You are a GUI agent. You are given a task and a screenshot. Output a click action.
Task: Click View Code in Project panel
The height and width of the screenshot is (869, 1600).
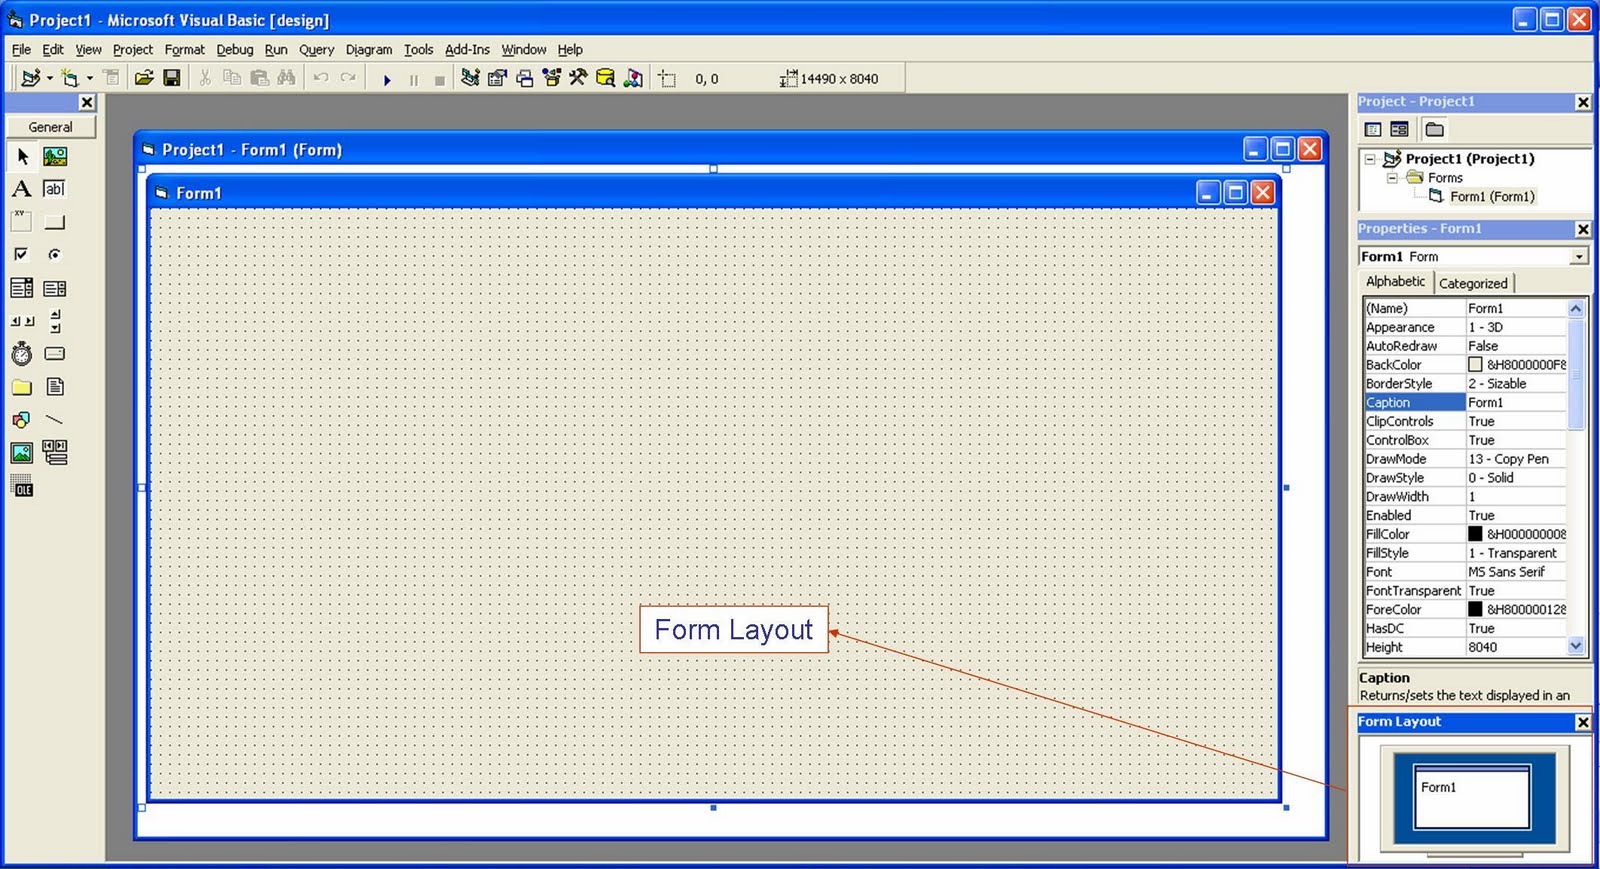1373,129
